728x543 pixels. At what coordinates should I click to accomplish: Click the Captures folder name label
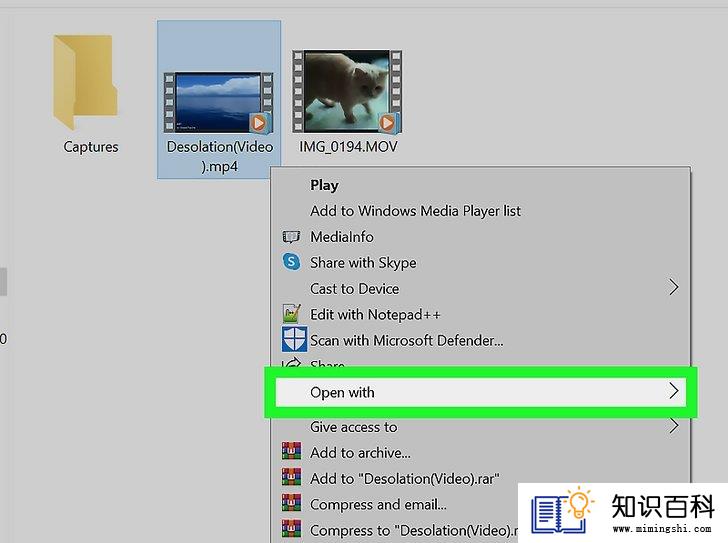(91, 147)
